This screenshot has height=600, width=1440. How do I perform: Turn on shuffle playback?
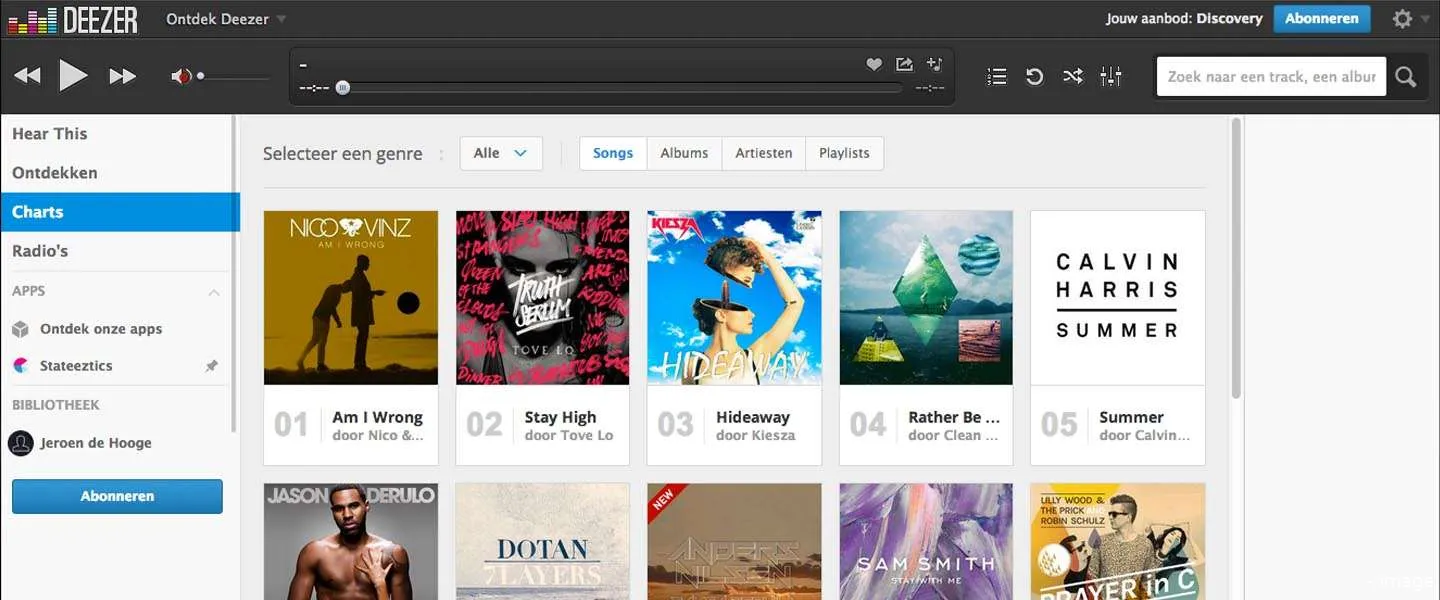(x=1072, y=75)
